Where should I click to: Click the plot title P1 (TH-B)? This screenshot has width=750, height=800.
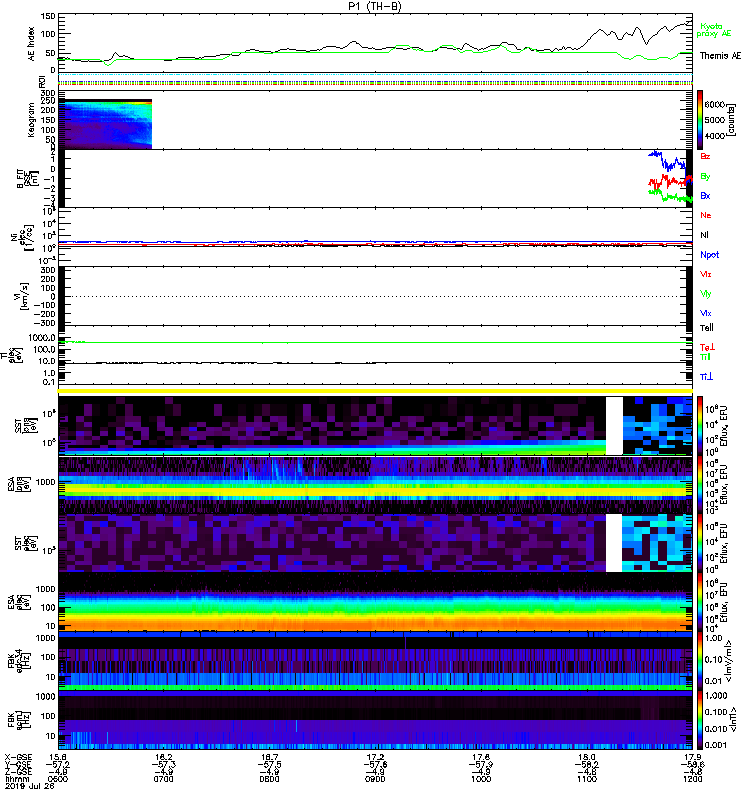pyautogui.click(x=374, y=6)
